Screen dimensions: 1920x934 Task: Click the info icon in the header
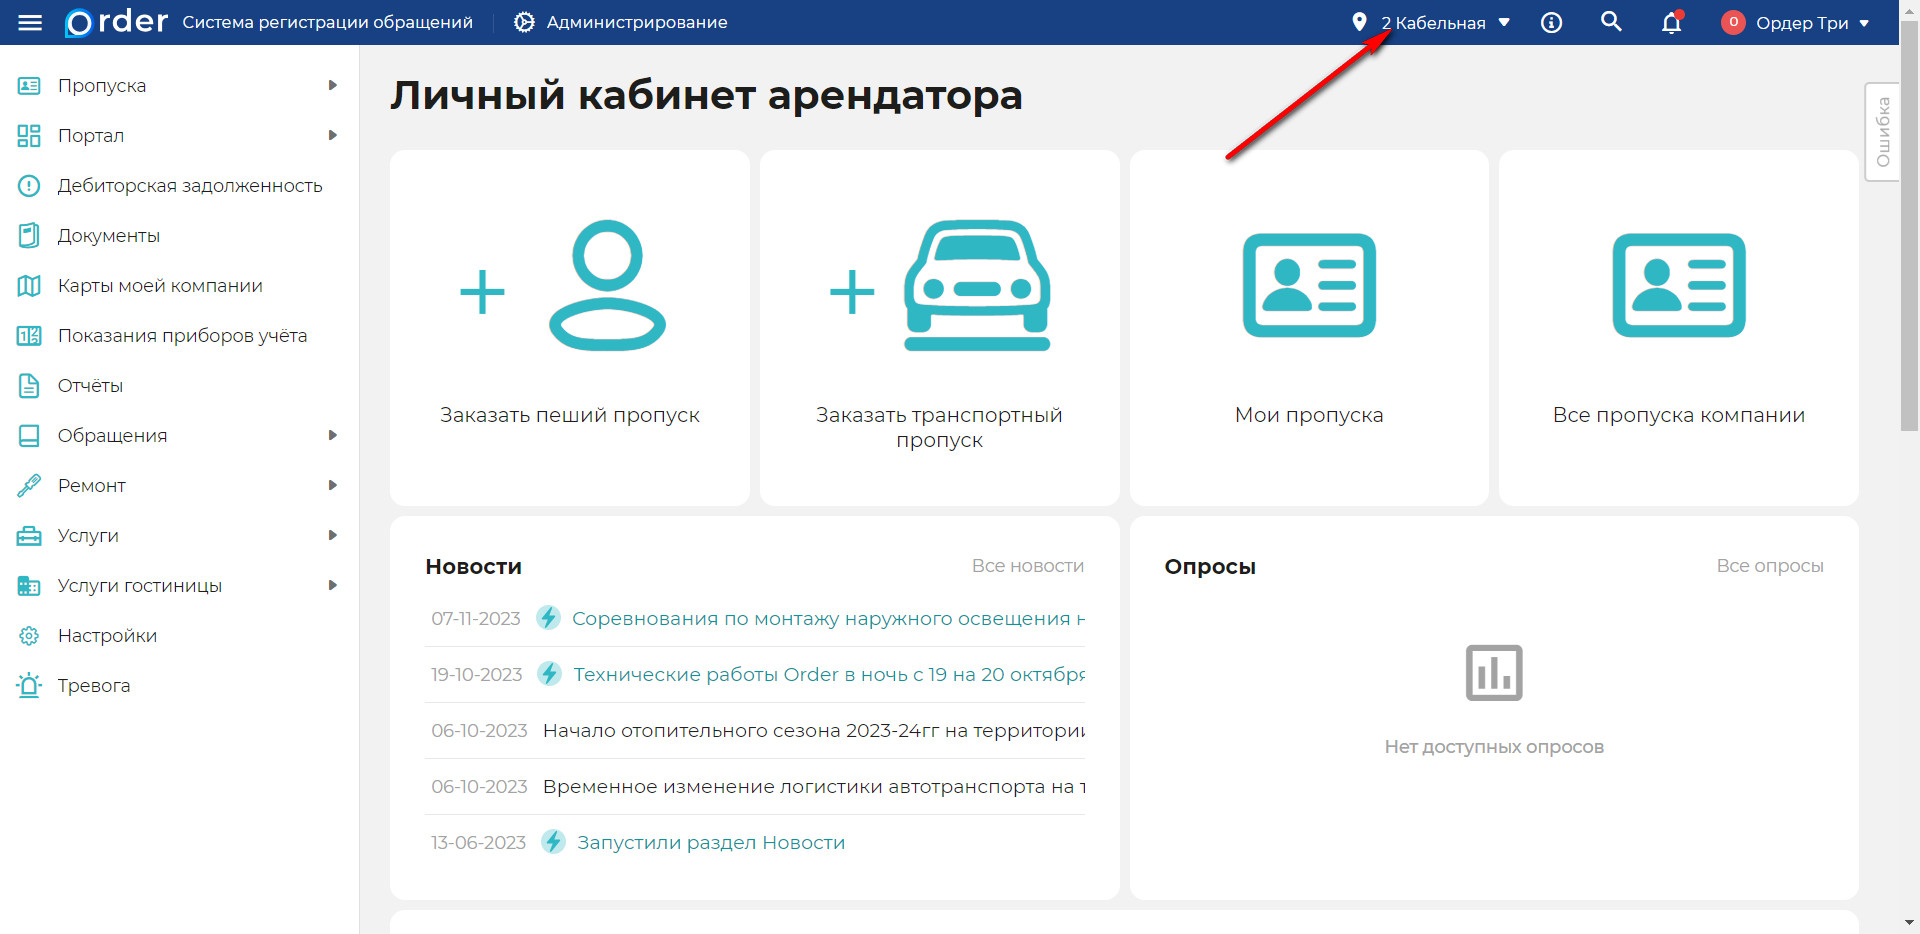pyautogui.click(x=1551, y=22)
